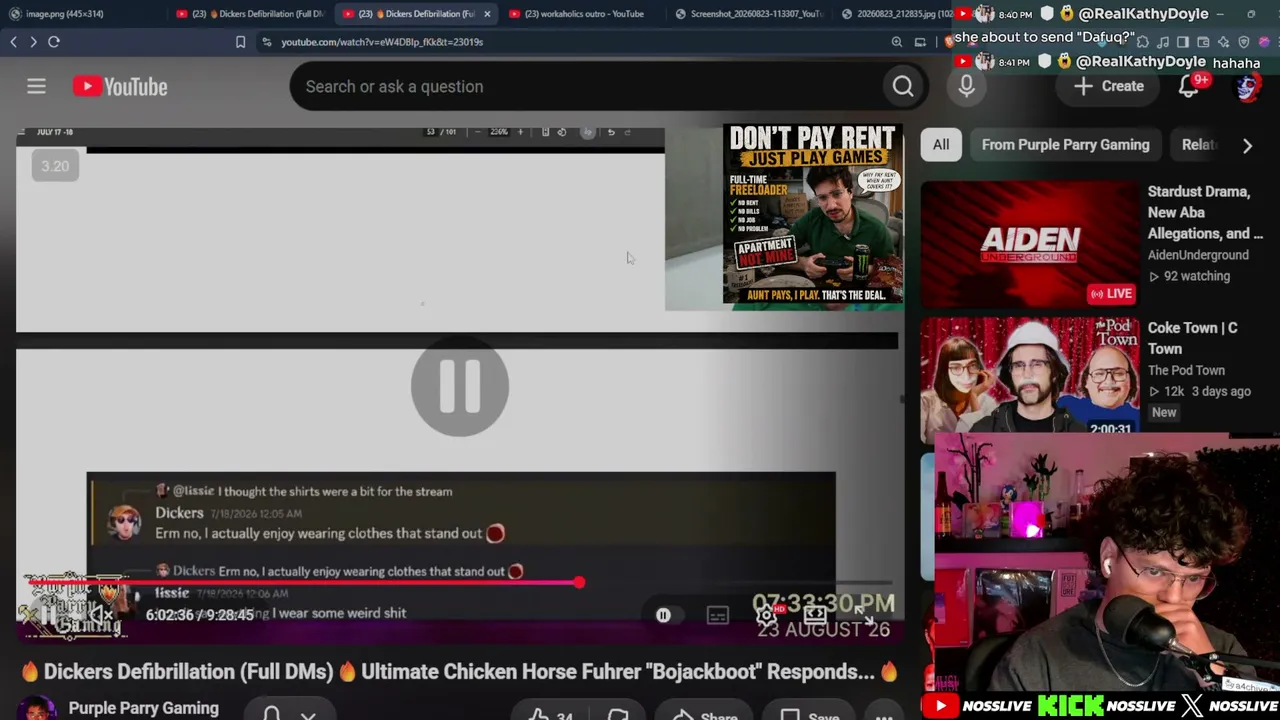The width and height of the screenshot is (1280, 720).
Task: Open the account avatar menu
Action: (x=1247, y=87)
